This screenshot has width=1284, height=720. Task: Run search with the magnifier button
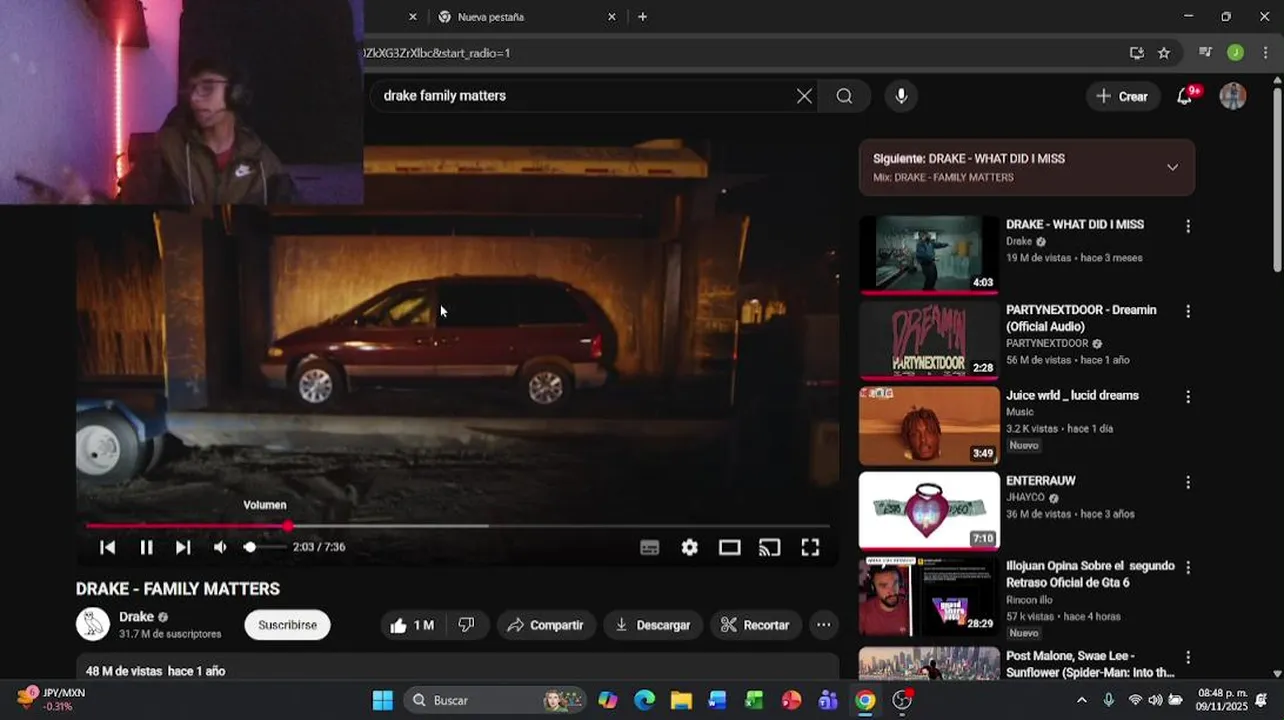coord(845,96)
